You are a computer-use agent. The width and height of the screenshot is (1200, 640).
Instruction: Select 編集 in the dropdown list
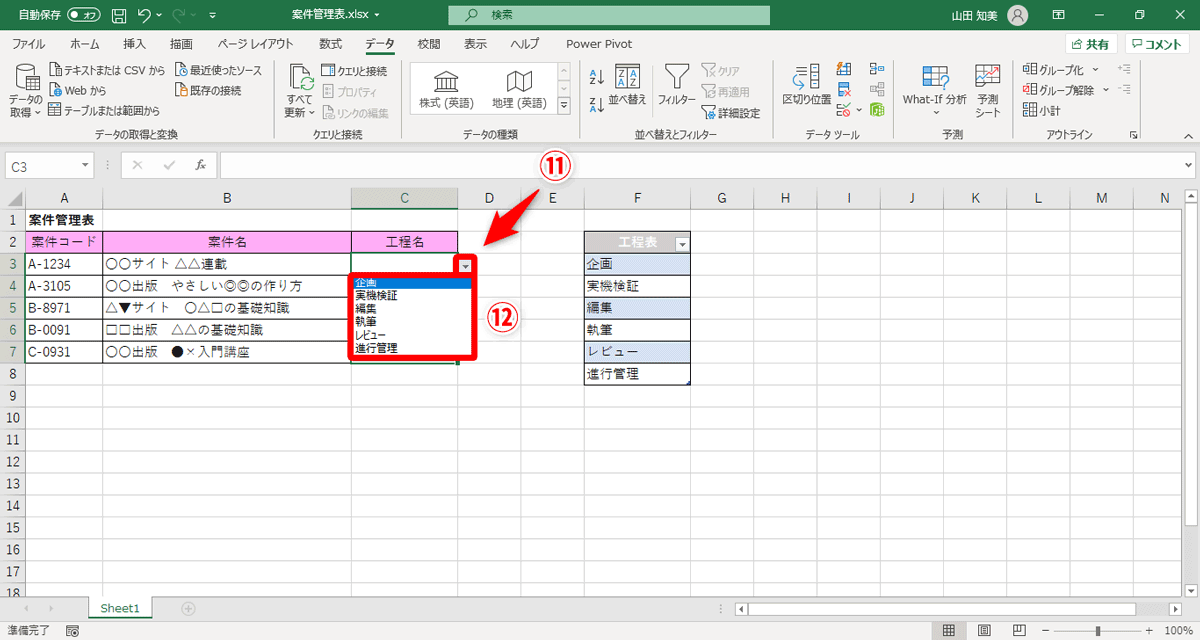[412, 309]
